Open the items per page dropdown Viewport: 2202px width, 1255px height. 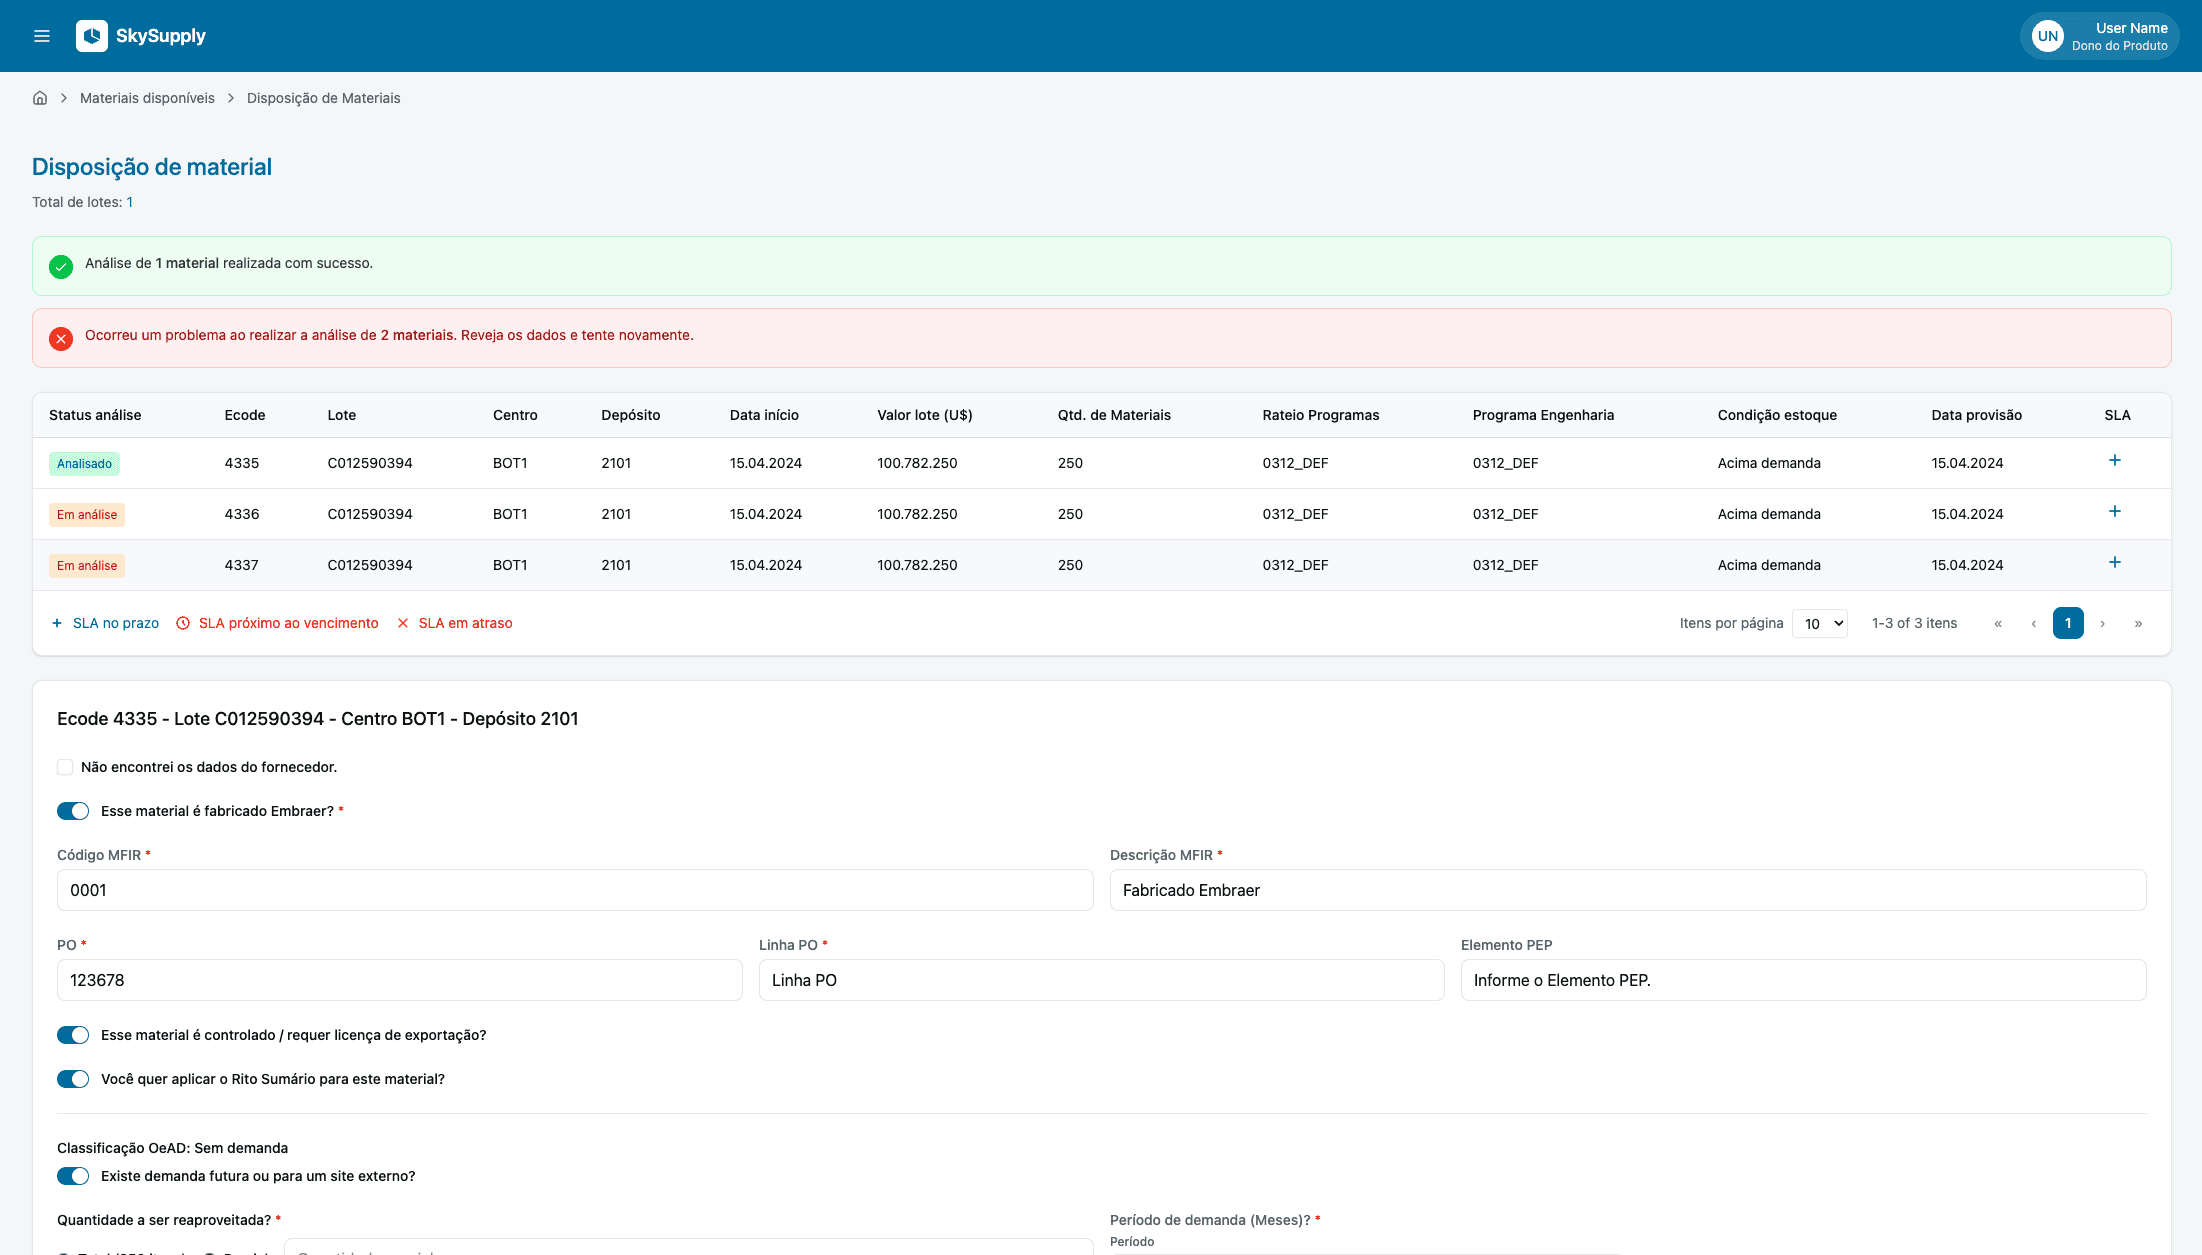pos(1819,624)
